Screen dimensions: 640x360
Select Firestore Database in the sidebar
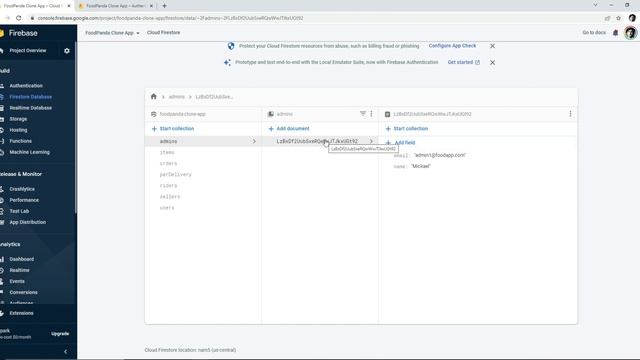tap(30, 97)
